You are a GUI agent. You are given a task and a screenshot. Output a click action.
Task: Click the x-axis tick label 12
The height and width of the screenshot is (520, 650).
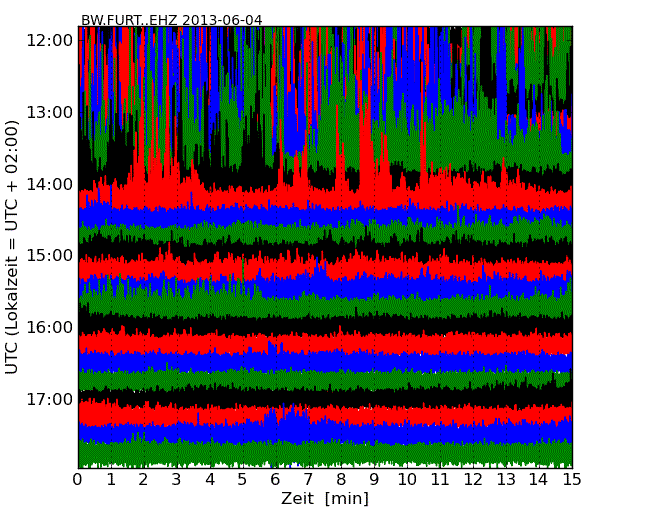click(x=473, y=480)
